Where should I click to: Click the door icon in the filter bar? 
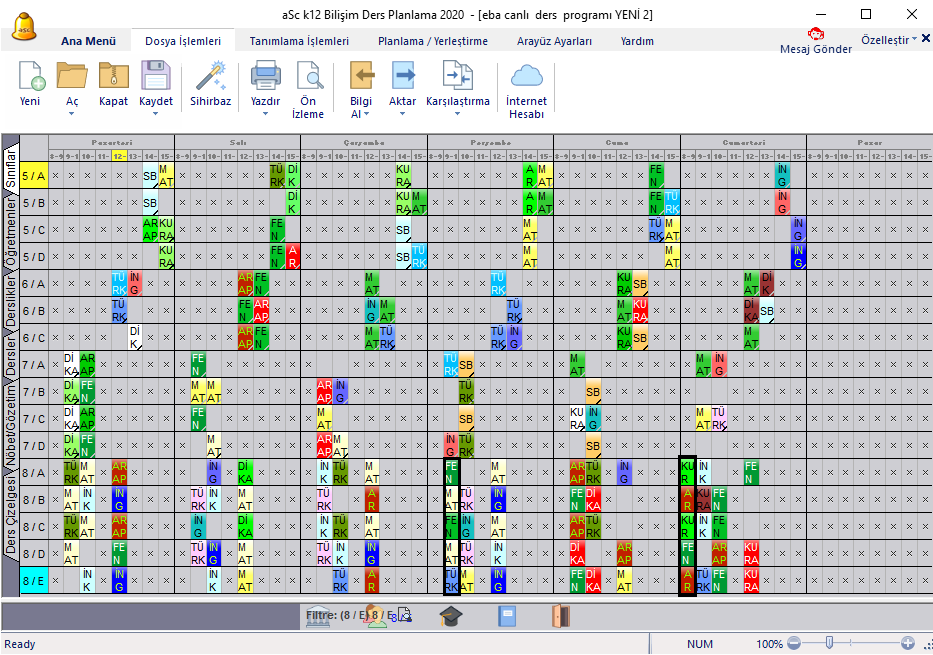pos(561,616)
